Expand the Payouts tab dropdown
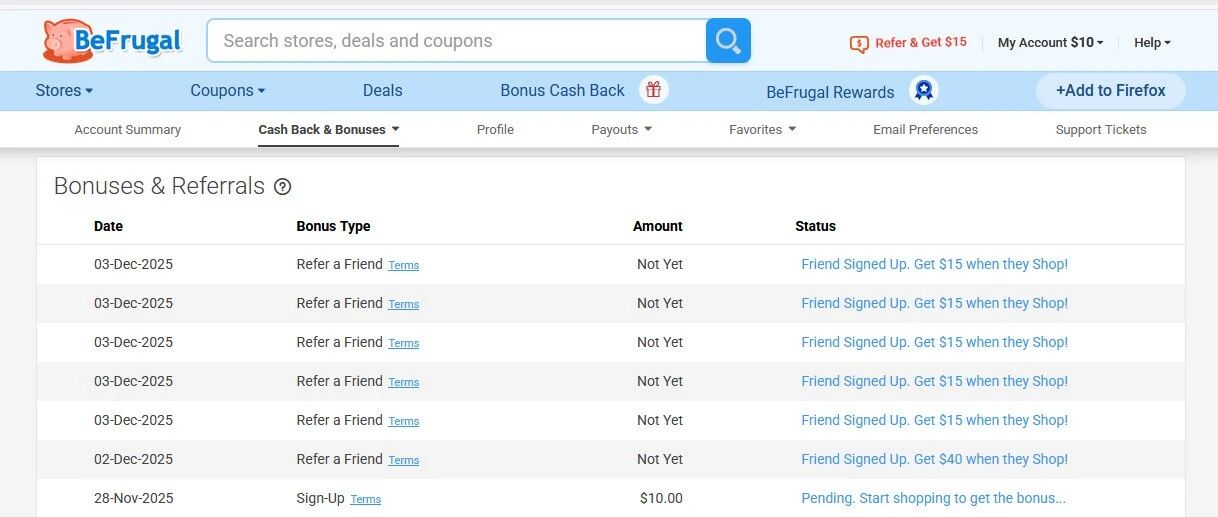Image resolution: width=1218 pixels, height=517 pixels. point(621,129)
